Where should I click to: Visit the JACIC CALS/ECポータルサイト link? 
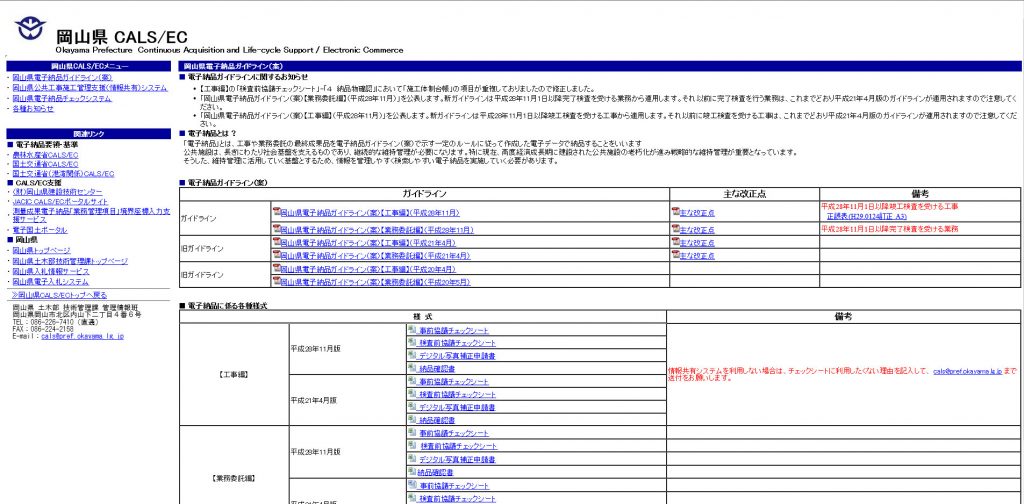pyautogui.click(x=60, y=201)
